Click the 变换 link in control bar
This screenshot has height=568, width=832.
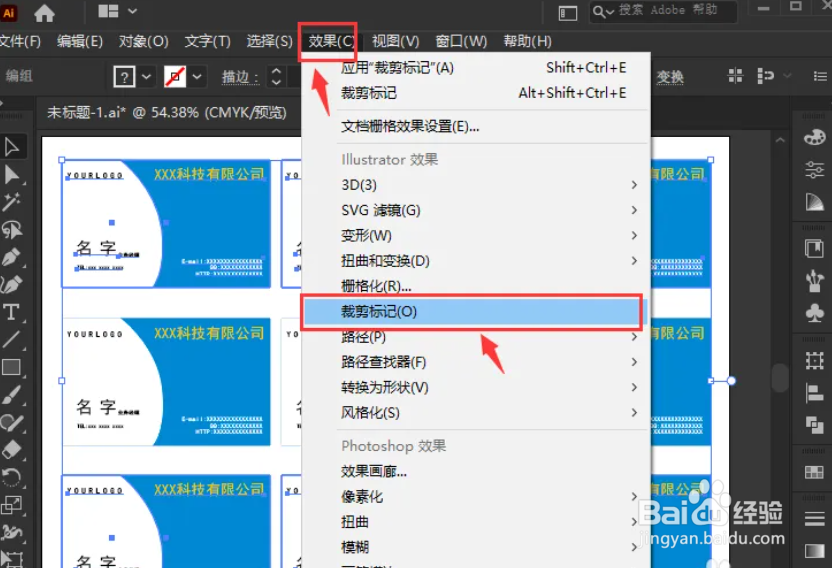(670, 78)
